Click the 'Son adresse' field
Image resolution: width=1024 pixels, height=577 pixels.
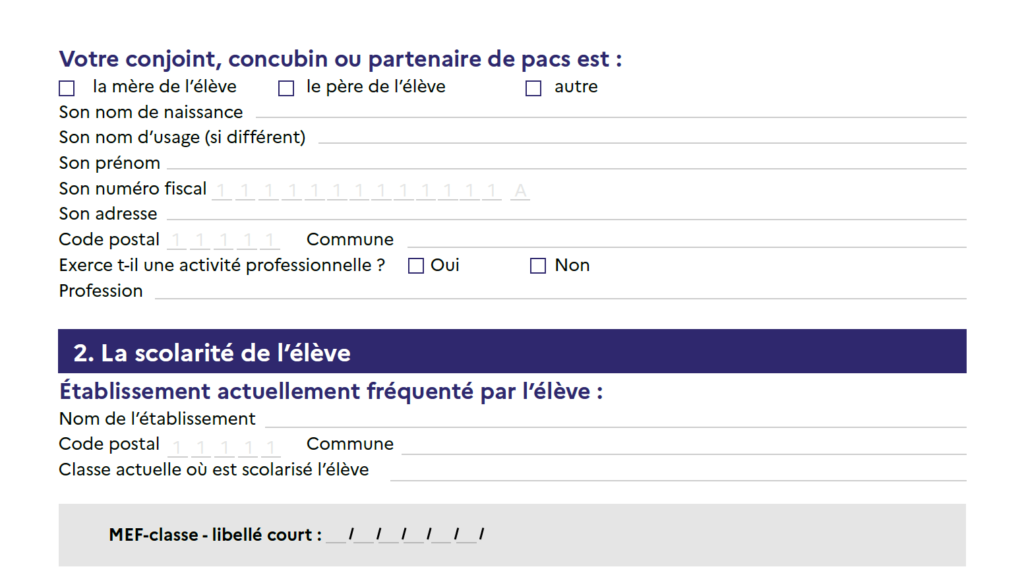[565, 214]
